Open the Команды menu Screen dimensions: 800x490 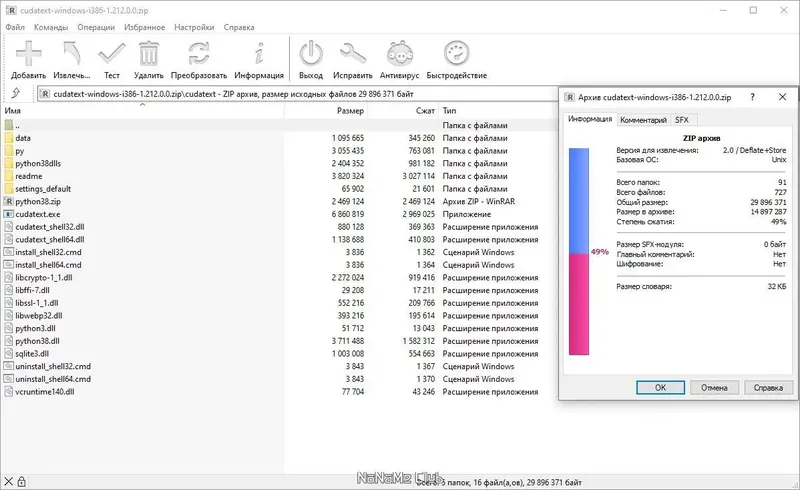coord(51,27)
